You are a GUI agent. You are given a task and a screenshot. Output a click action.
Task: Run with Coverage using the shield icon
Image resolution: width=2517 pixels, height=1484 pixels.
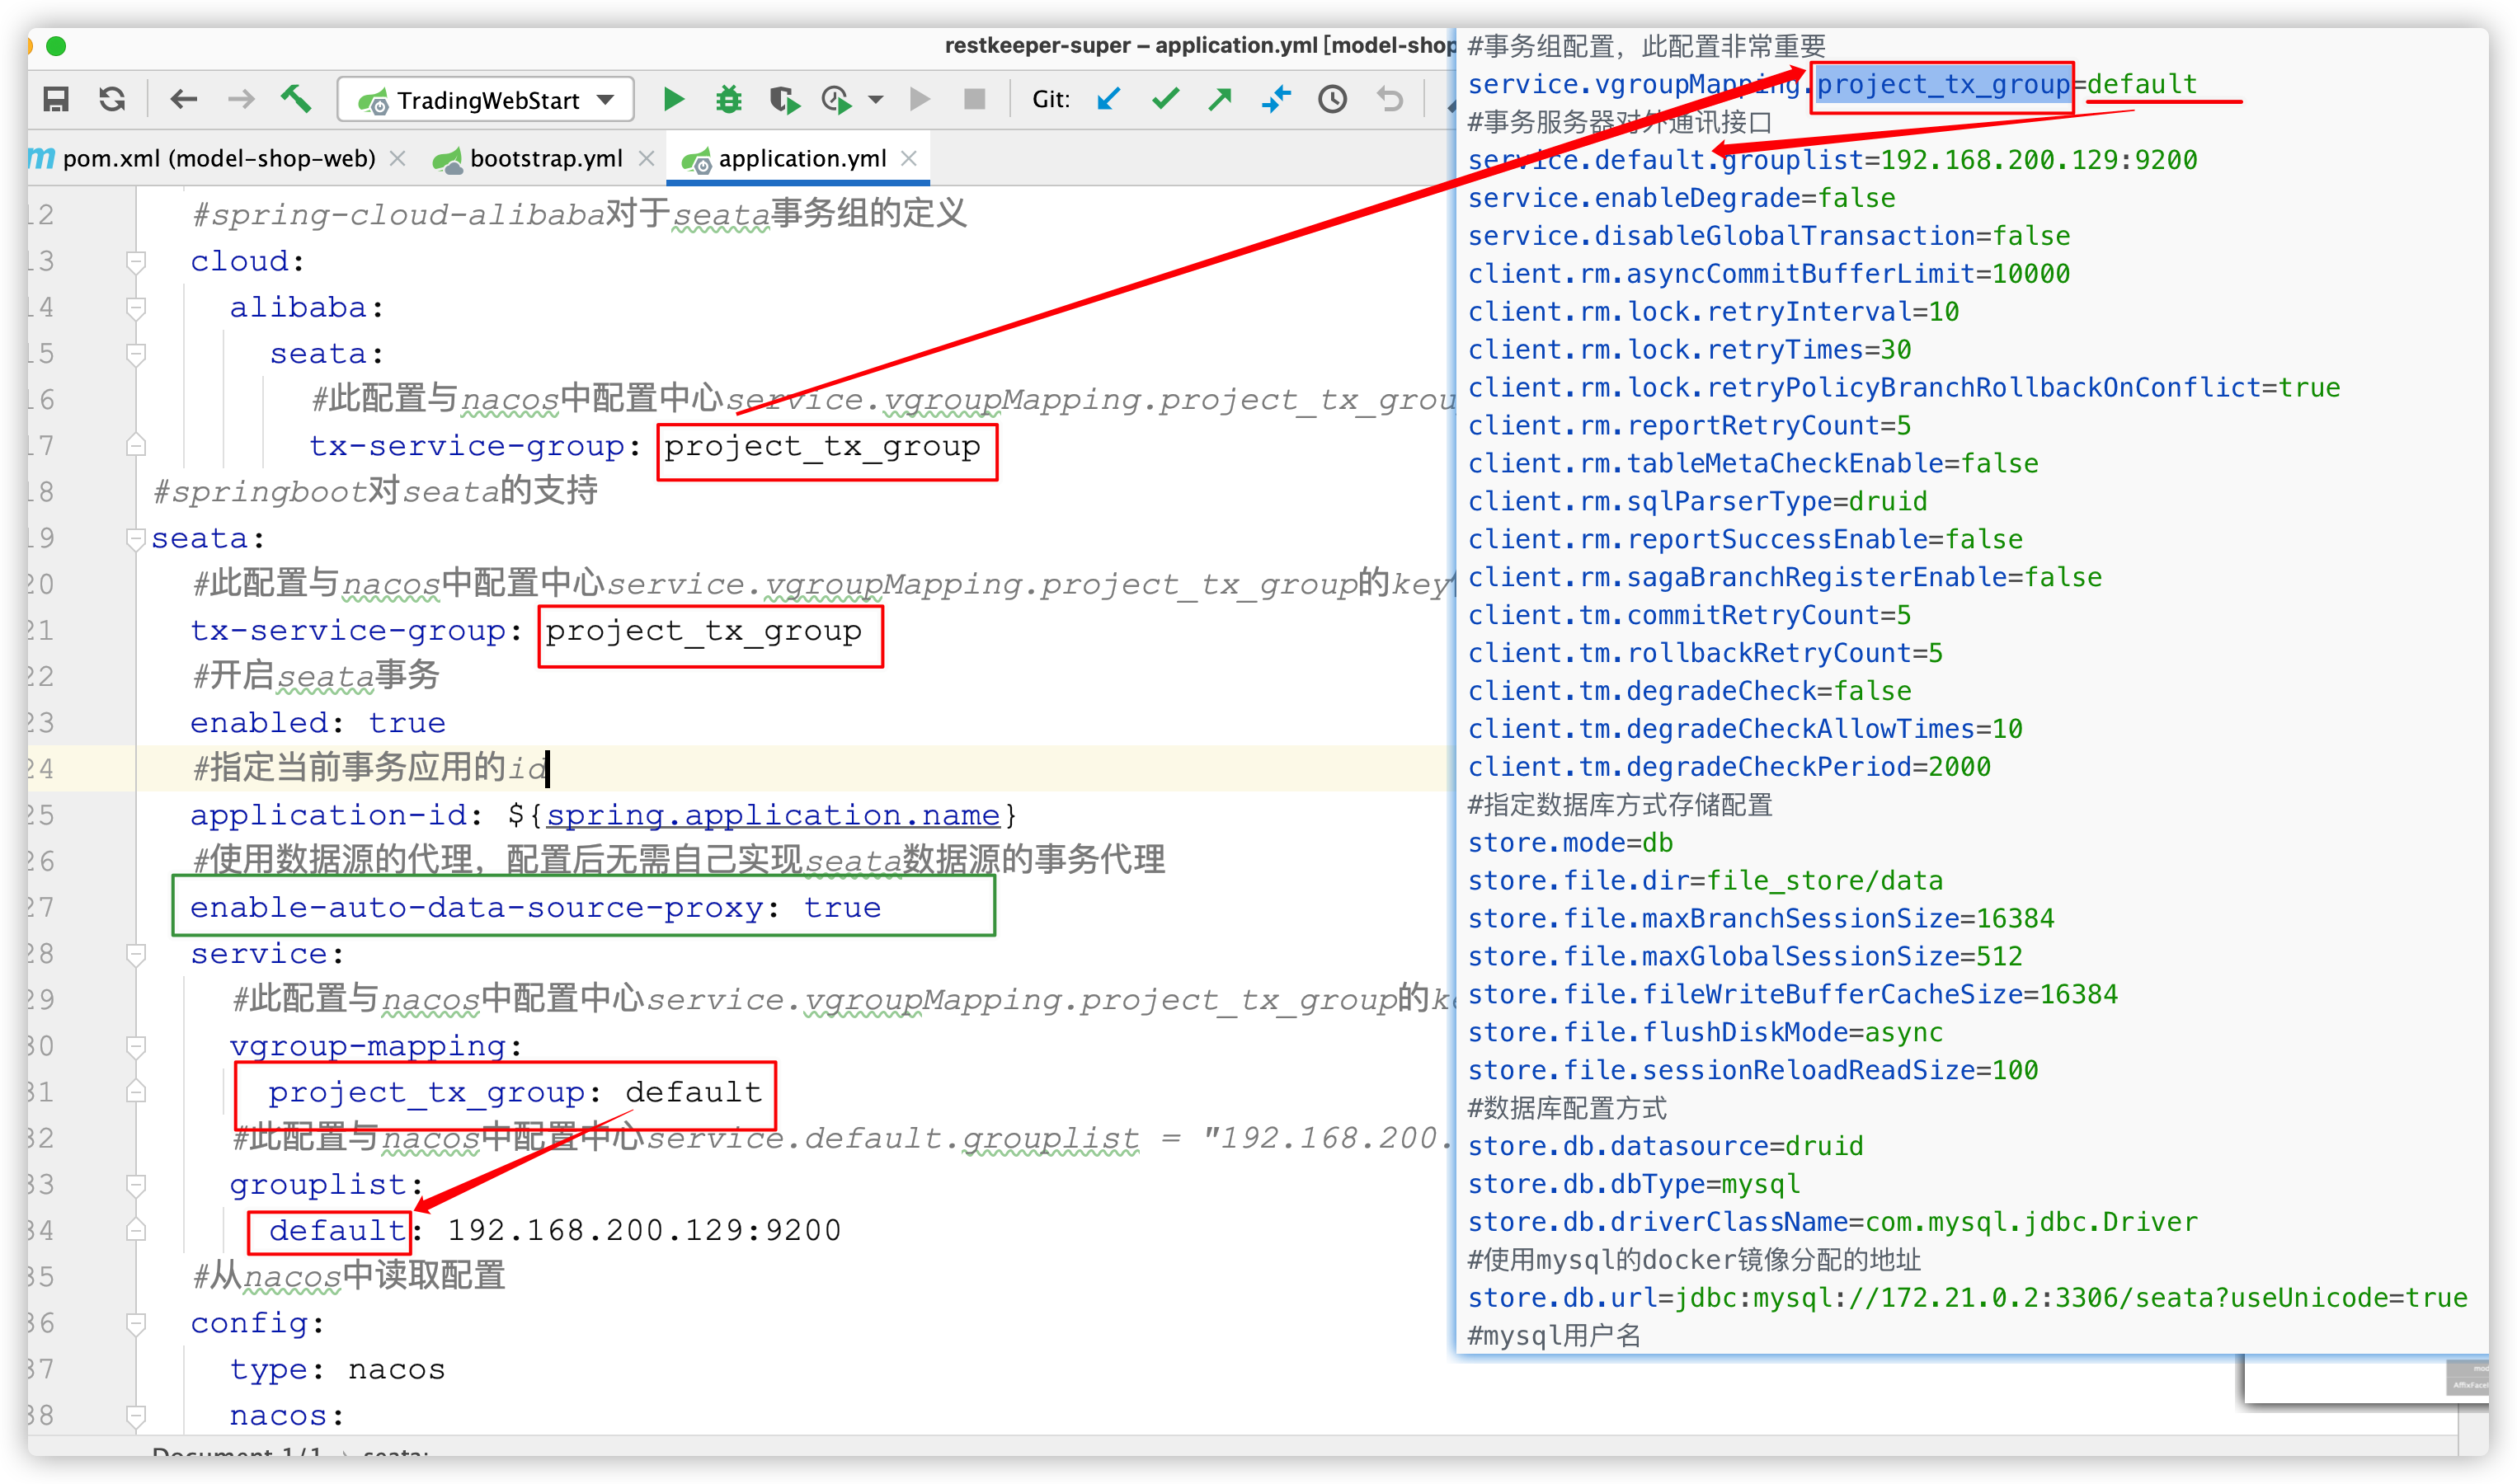pos(784,99)
